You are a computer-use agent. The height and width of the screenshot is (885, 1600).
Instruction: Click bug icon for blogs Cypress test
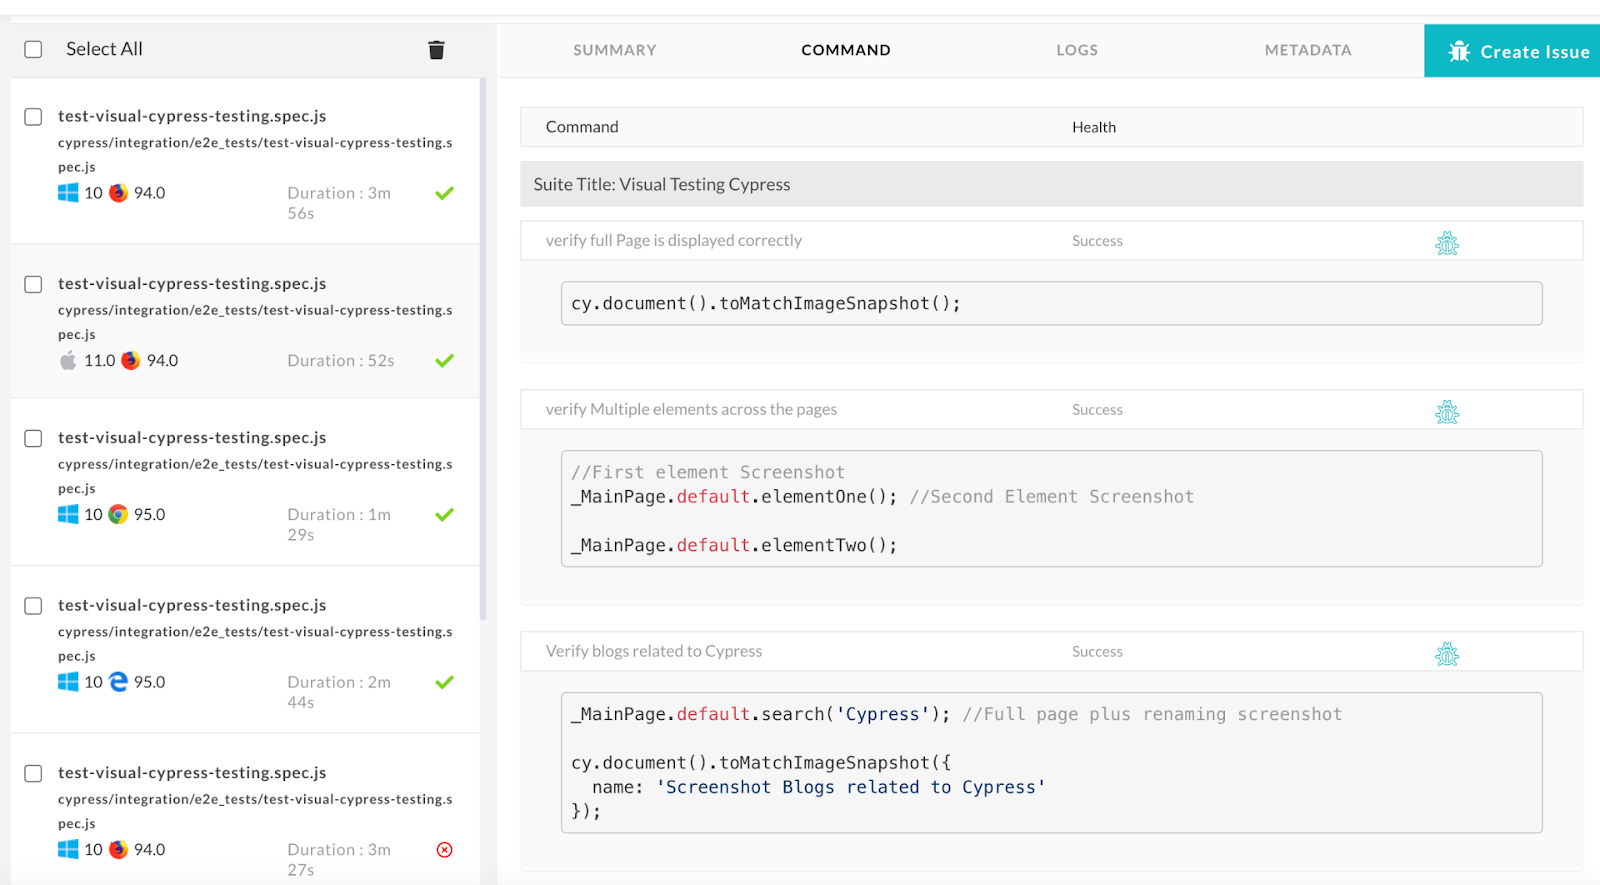coord(1446,654)
